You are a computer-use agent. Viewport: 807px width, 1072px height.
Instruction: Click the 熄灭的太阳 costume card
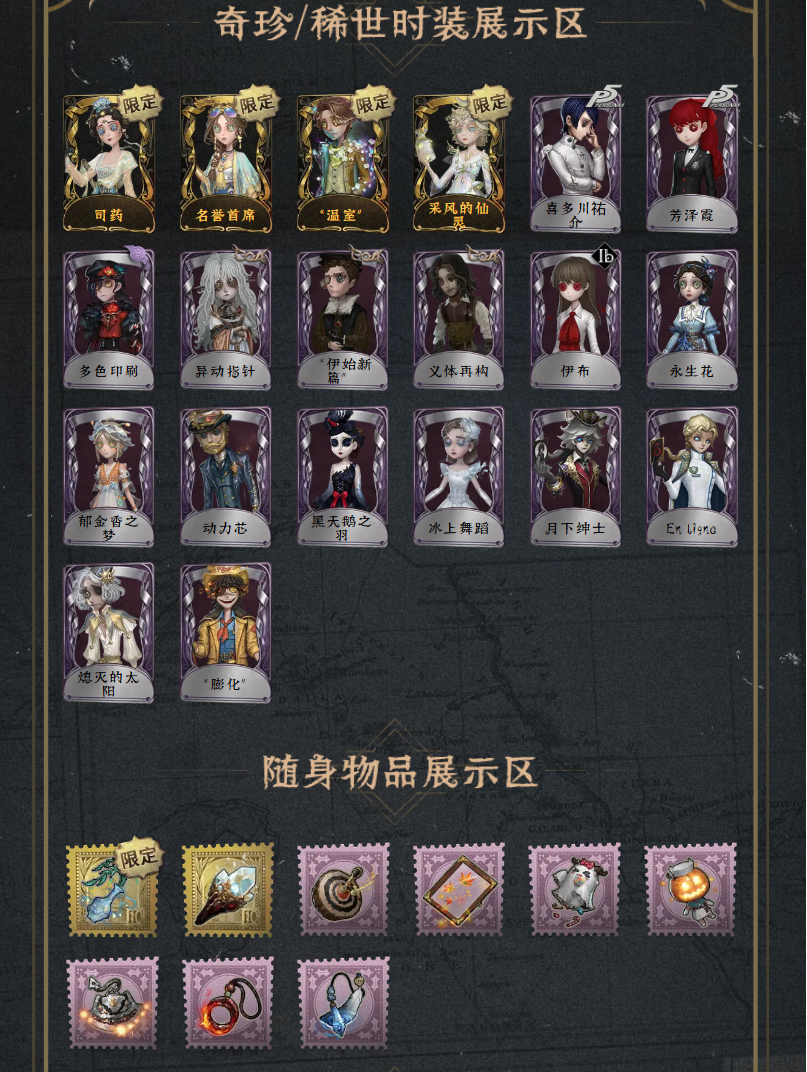click(x=109, y=633)
